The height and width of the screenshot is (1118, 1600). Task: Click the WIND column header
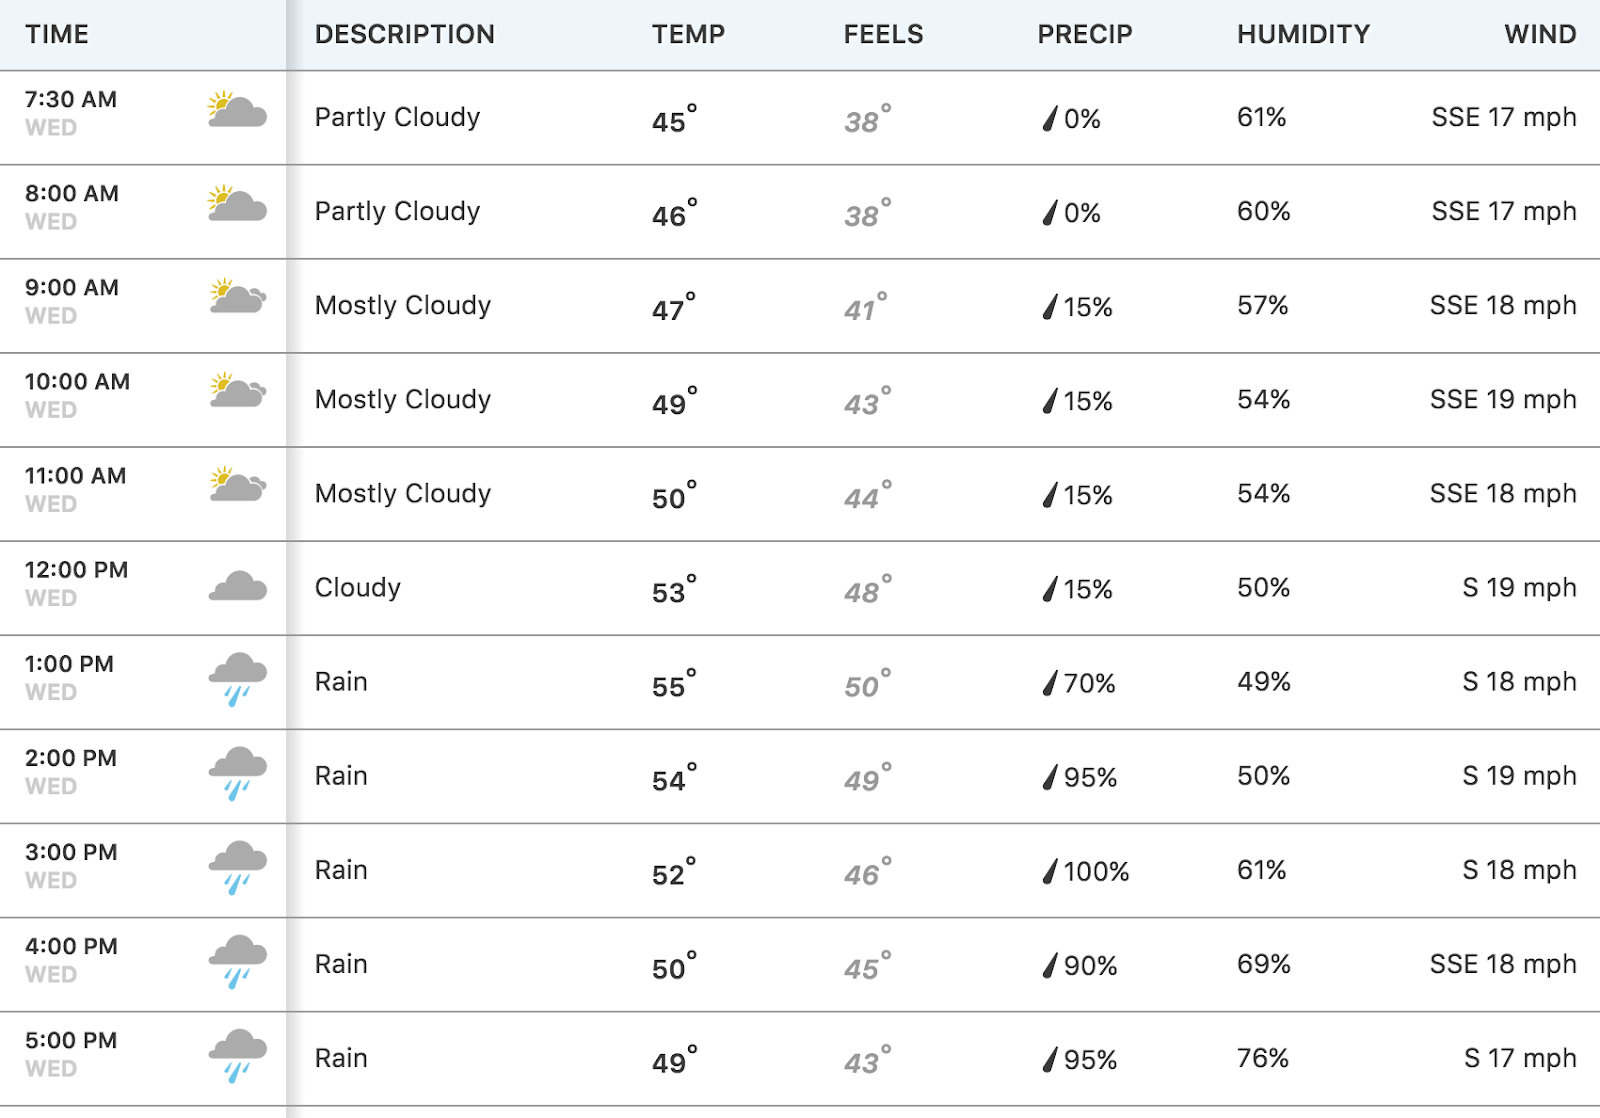pos(1540,34)
